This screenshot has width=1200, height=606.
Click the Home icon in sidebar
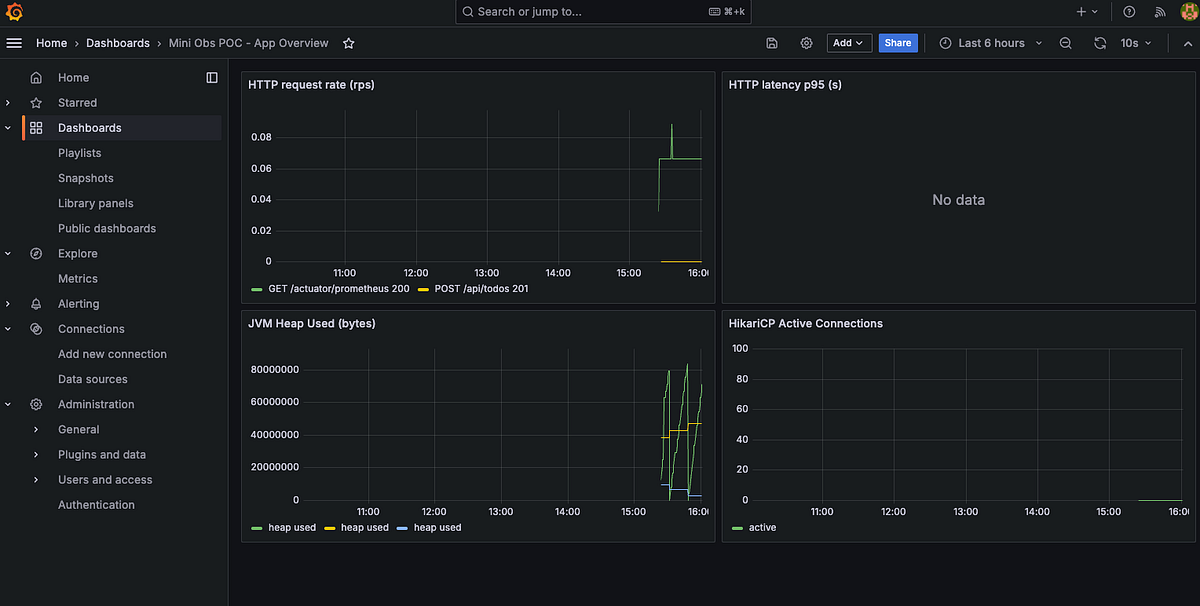36,77
